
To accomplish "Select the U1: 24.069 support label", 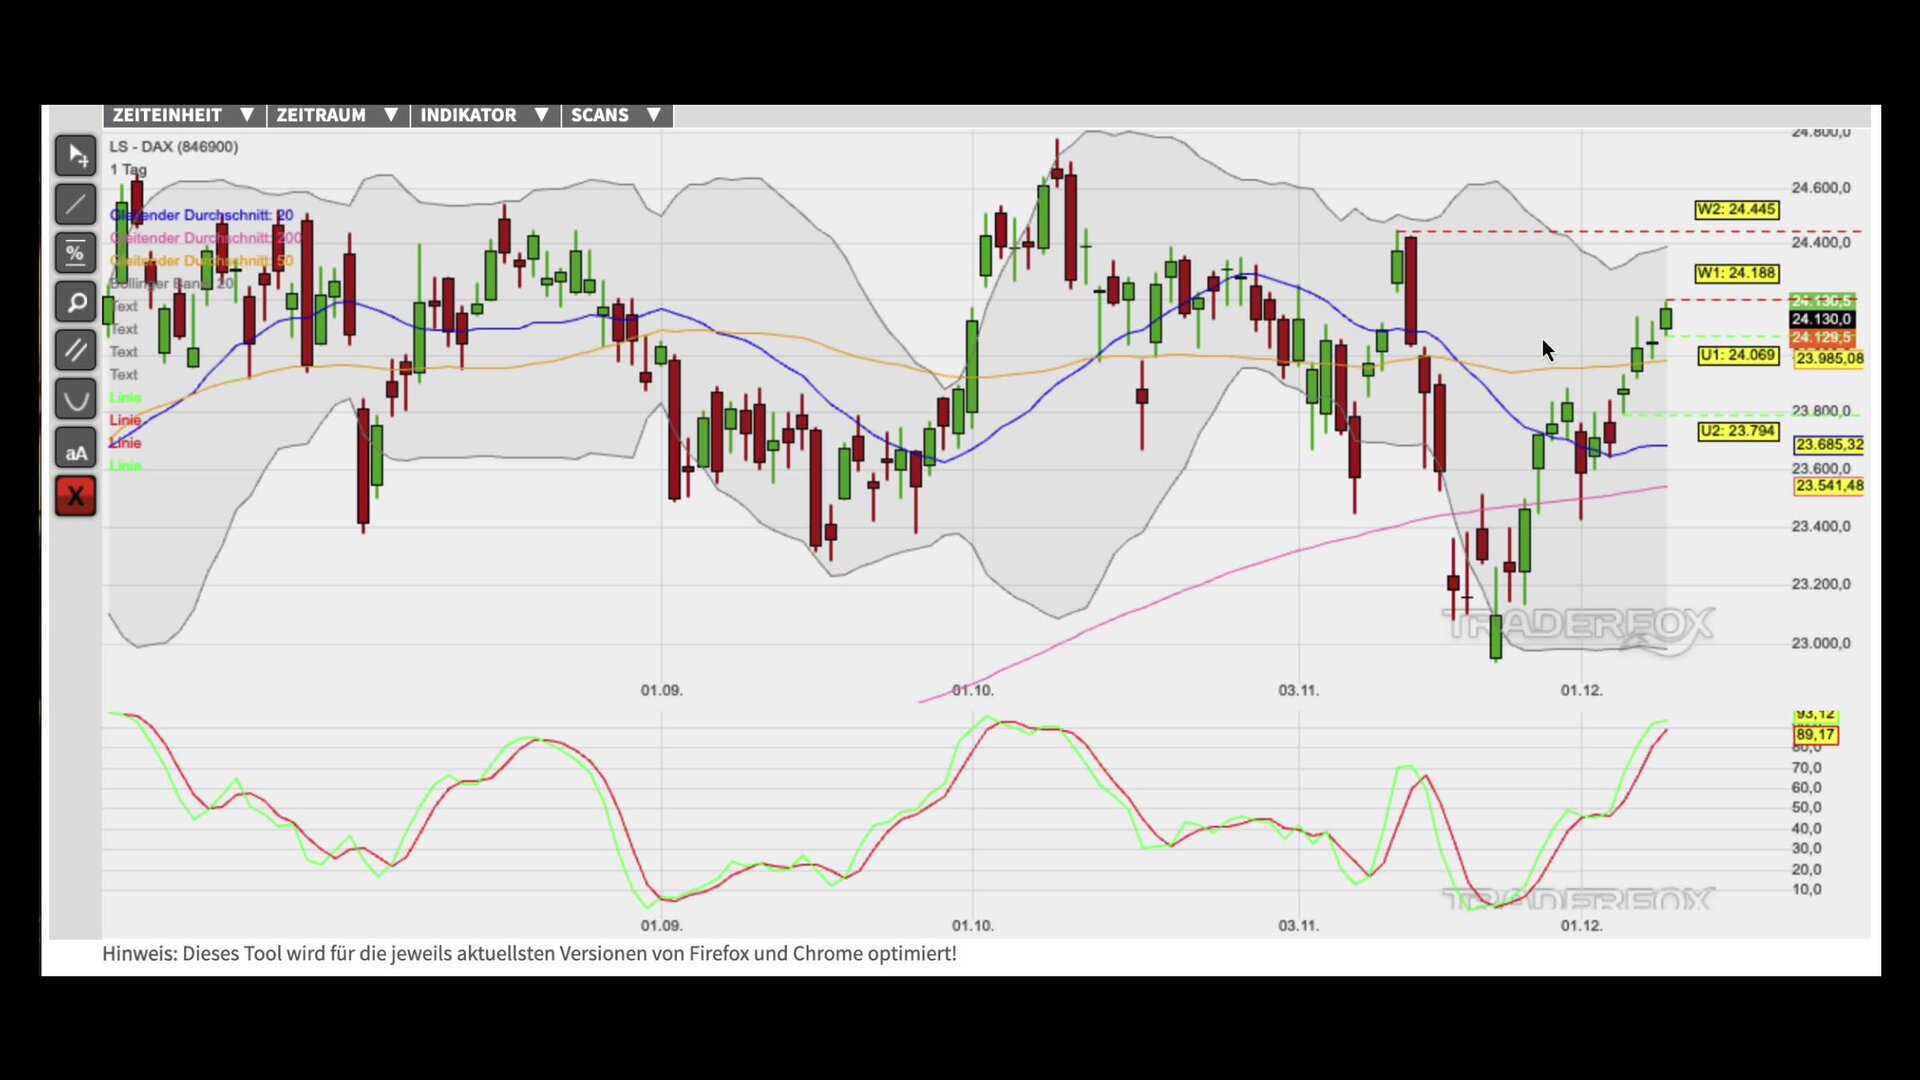I will coord(1737,355).
